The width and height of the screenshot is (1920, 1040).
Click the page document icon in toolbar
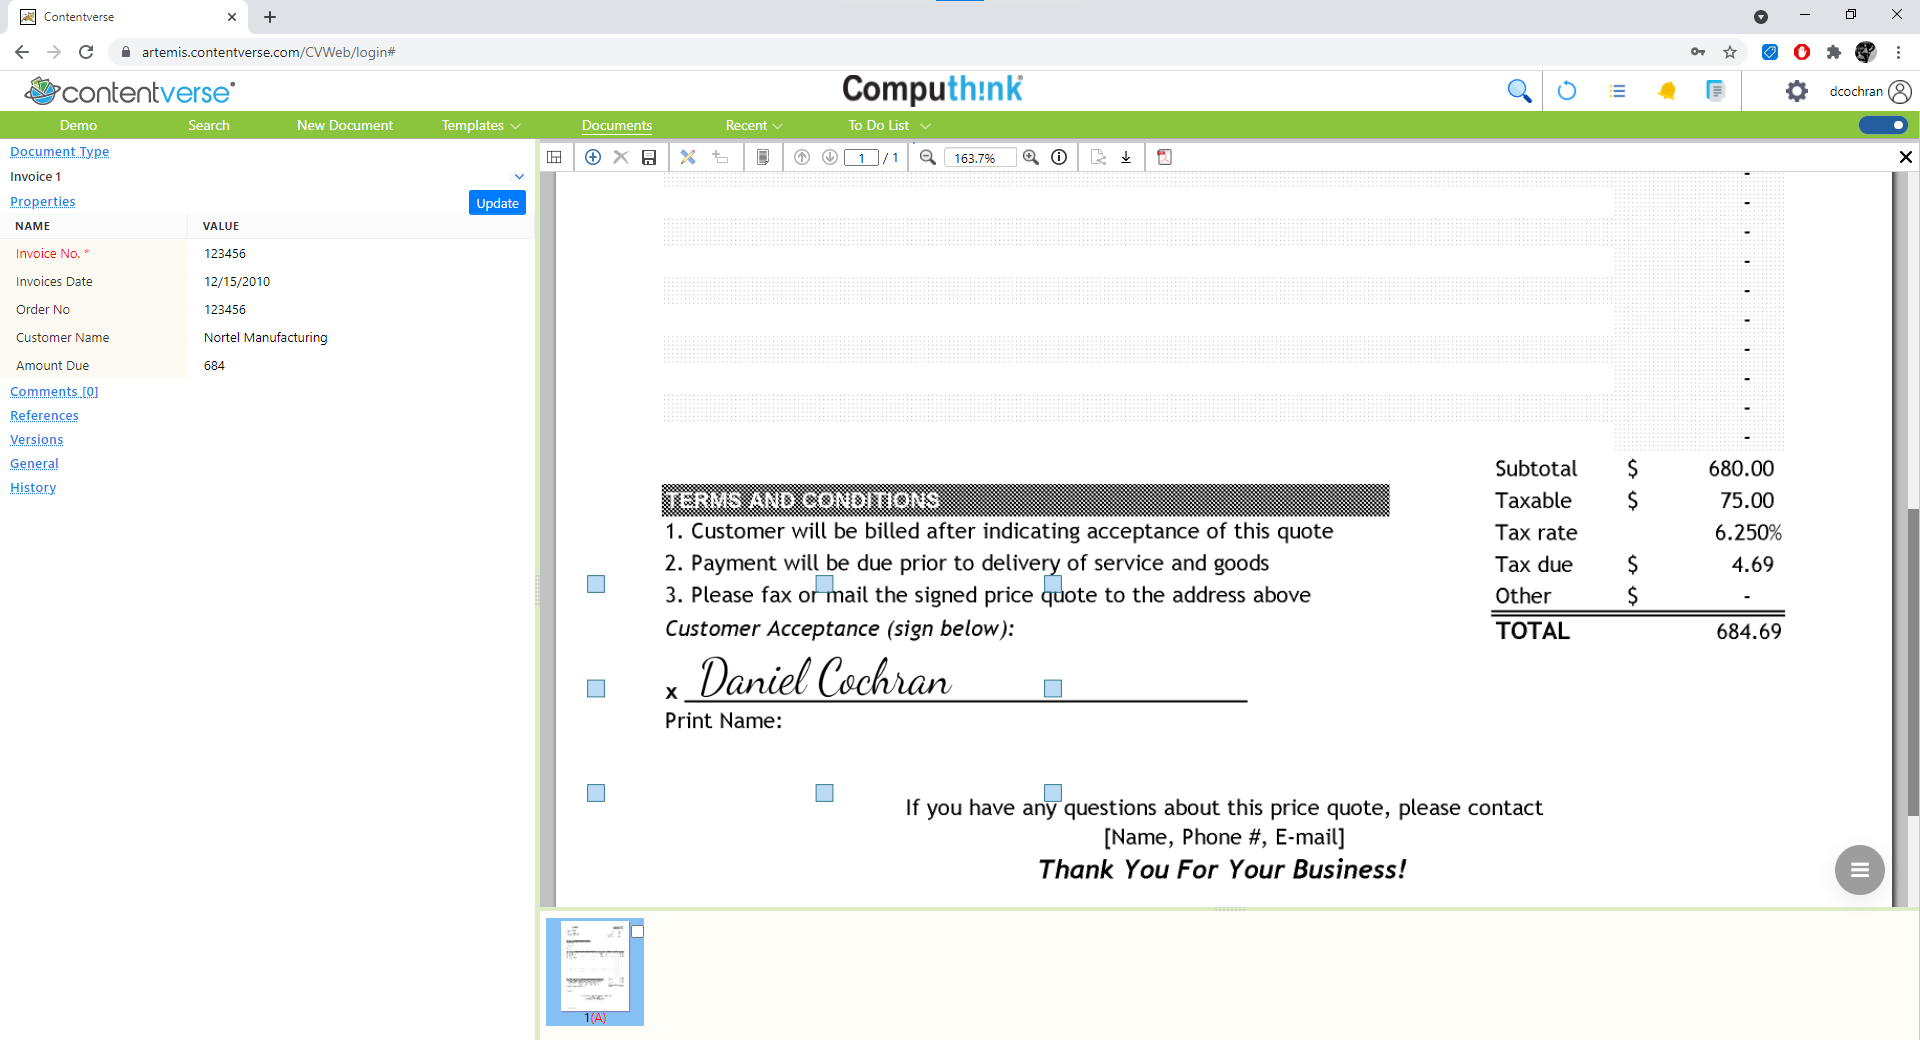(x=763, y=157)
